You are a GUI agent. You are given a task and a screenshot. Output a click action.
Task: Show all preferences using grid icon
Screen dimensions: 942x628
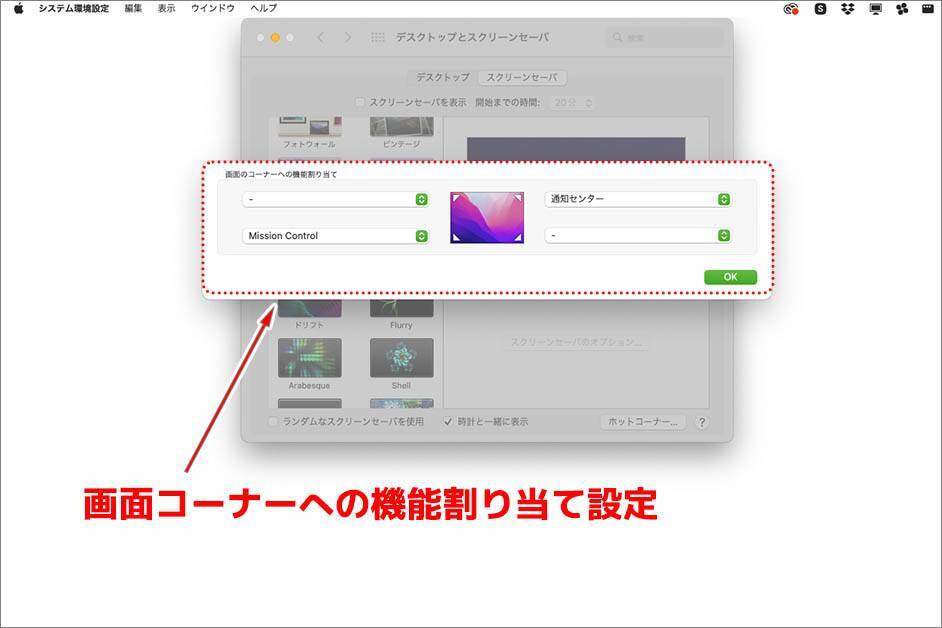(378, 38)
